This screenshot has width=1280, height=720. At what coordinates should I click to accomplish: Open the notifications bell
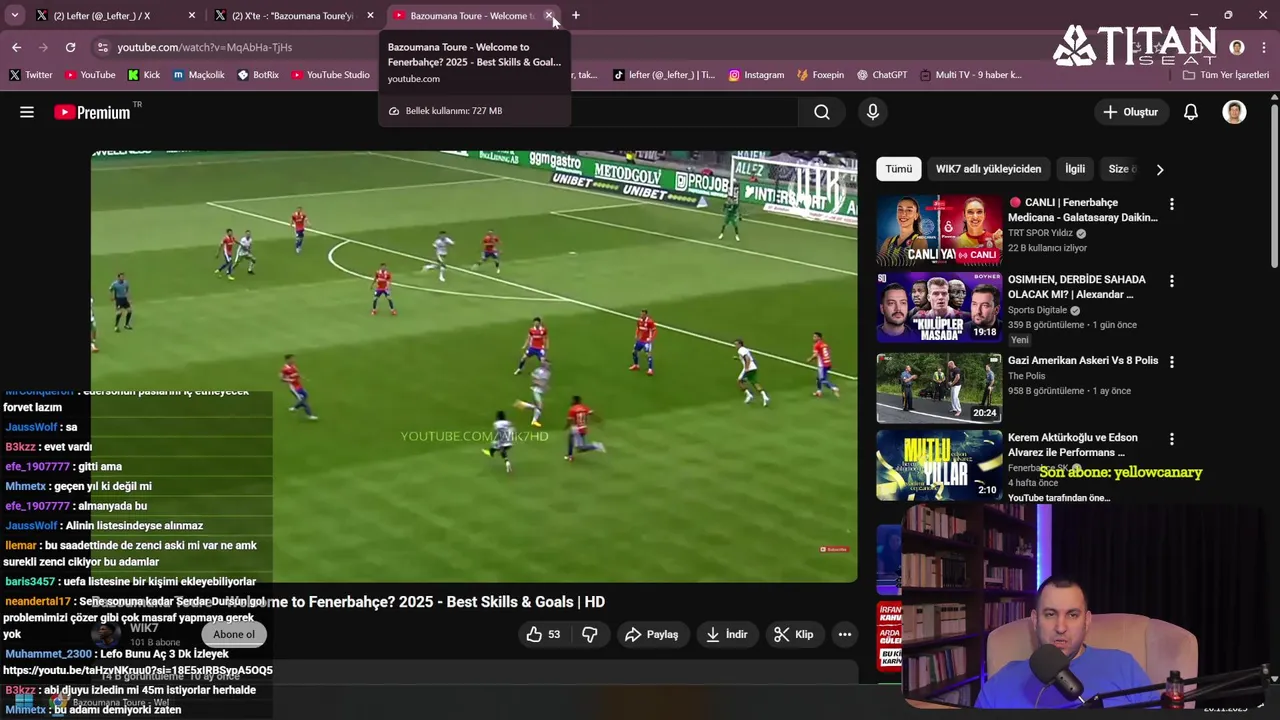(x=1191, y=112)
